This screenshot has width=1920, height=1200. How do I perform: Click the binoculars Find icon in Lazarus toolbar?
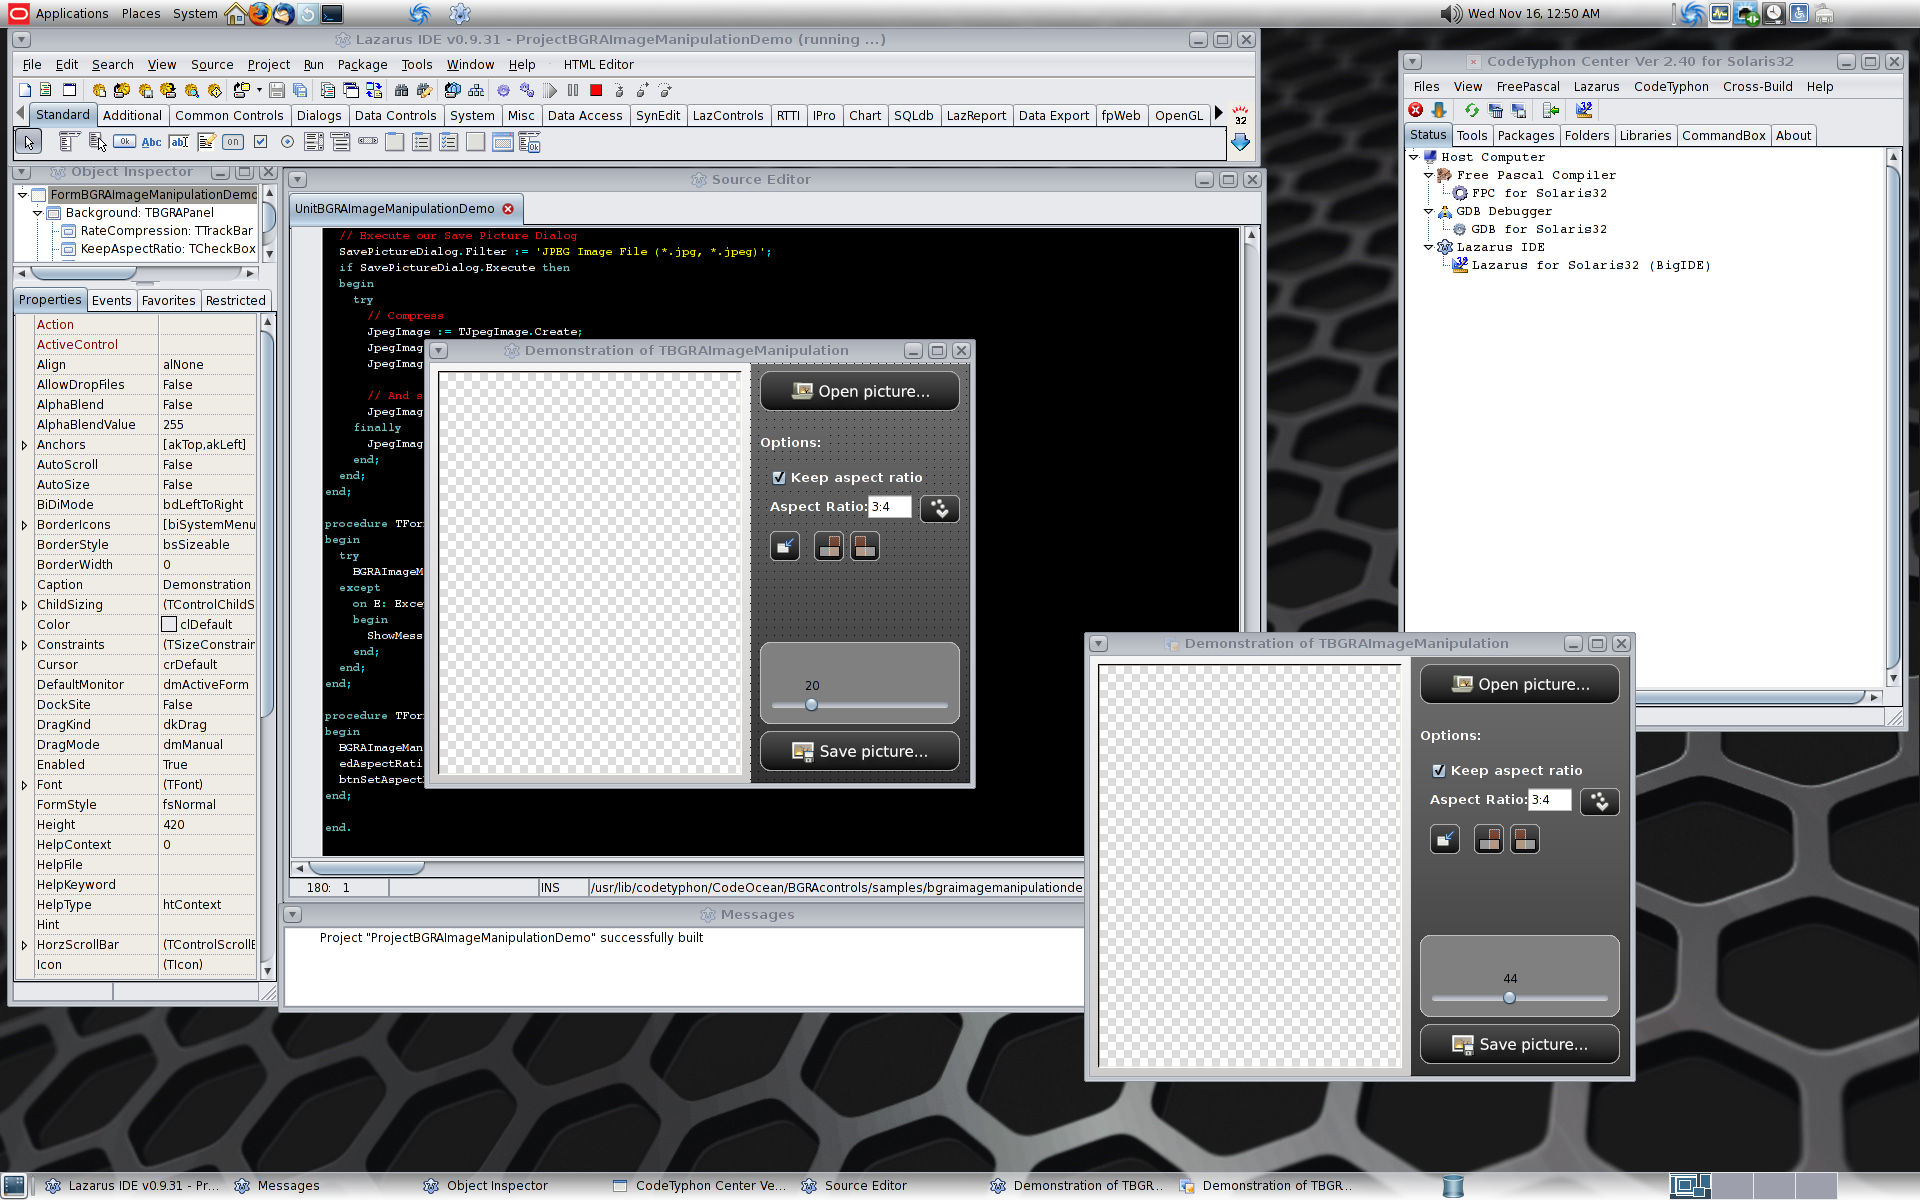point(401,90)
